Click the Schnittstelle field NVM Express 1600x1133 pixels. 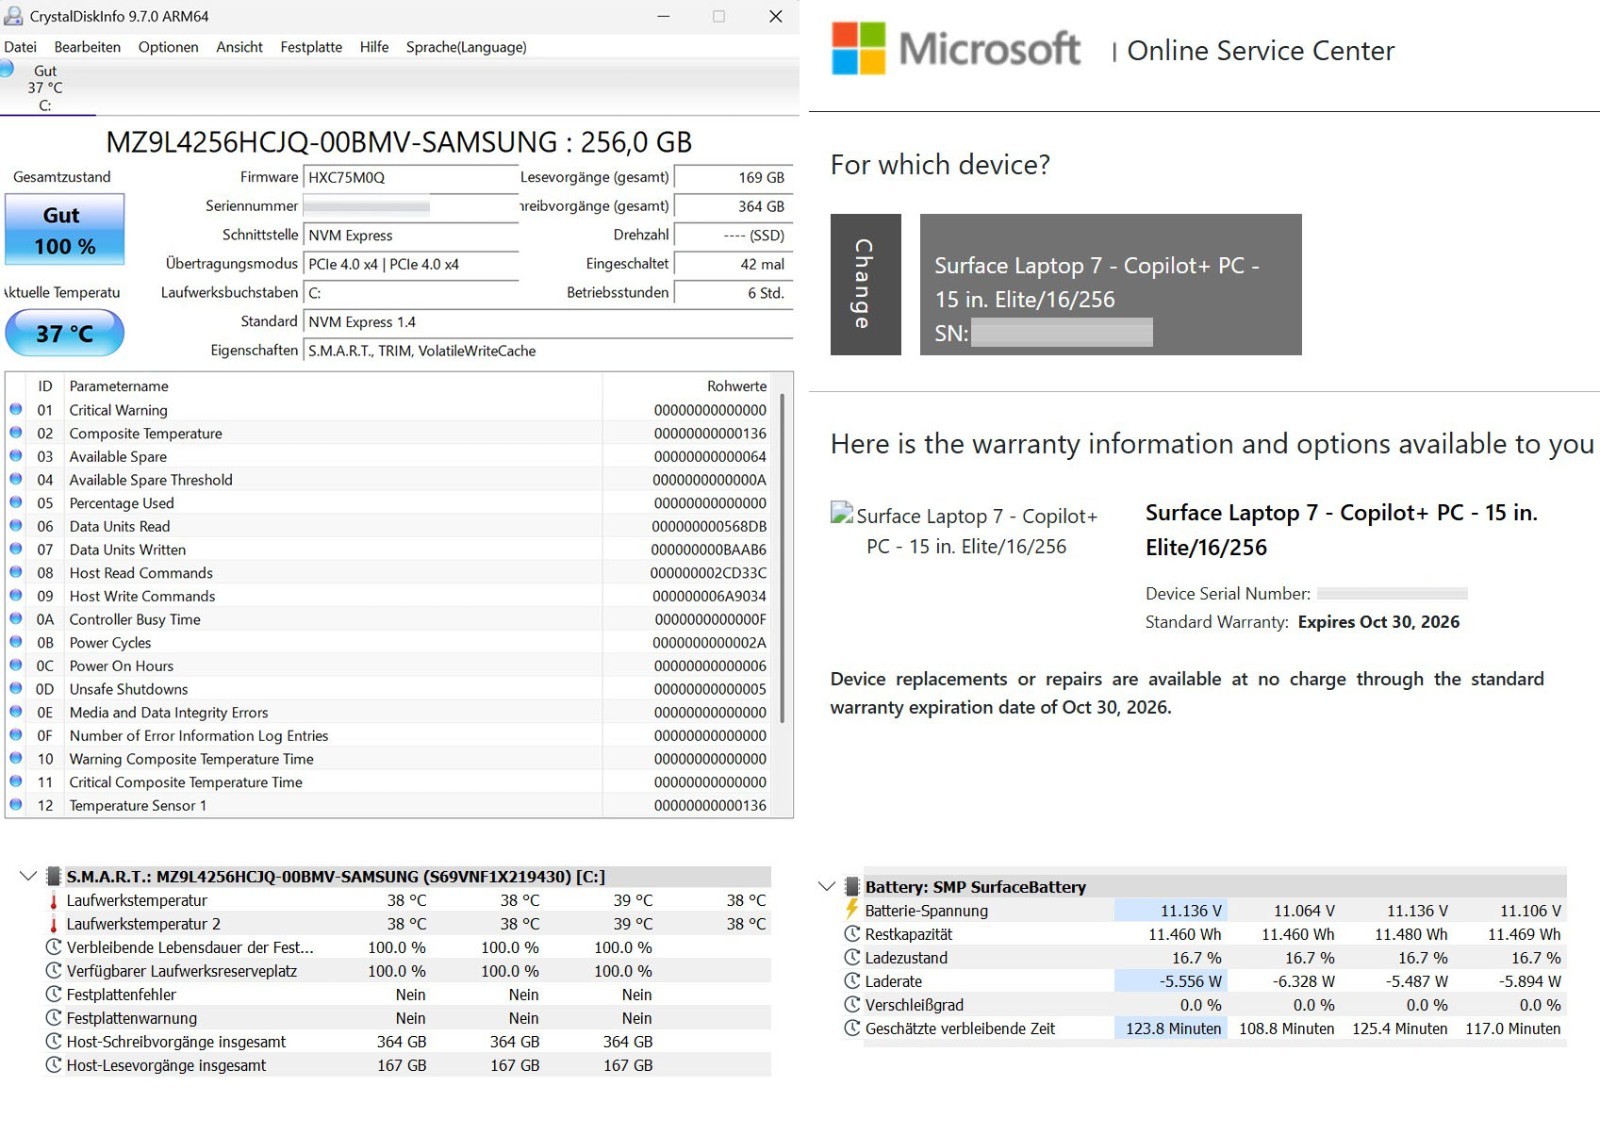pos(410,235)
